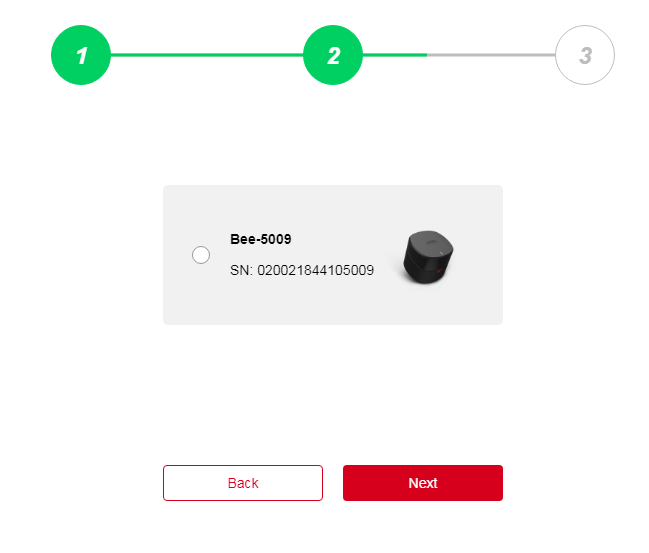Choose the device with SN ending 5009
The image size is (649, 553).
click(x=201, y=255)
